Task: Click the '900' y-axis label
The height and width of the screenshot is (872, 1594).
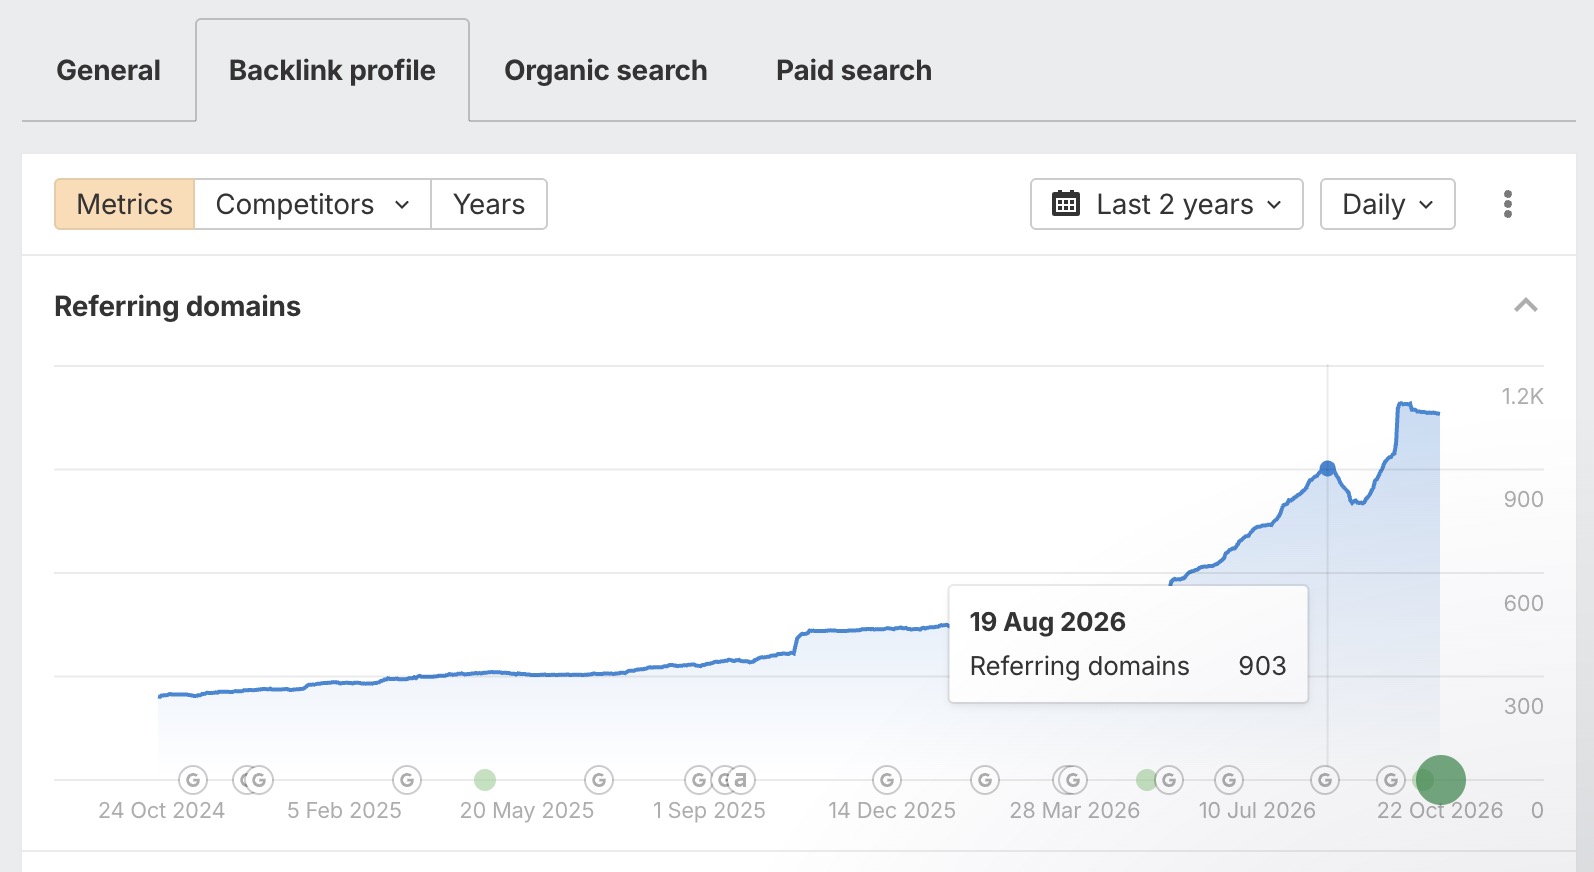Action: click(x=1523, y=499)
